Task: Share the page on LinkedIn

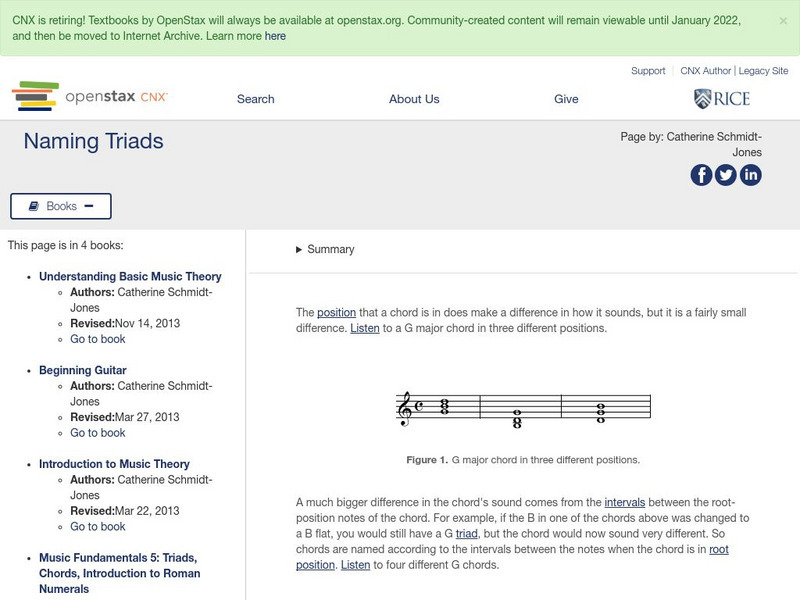Action: tap(751, 175)
